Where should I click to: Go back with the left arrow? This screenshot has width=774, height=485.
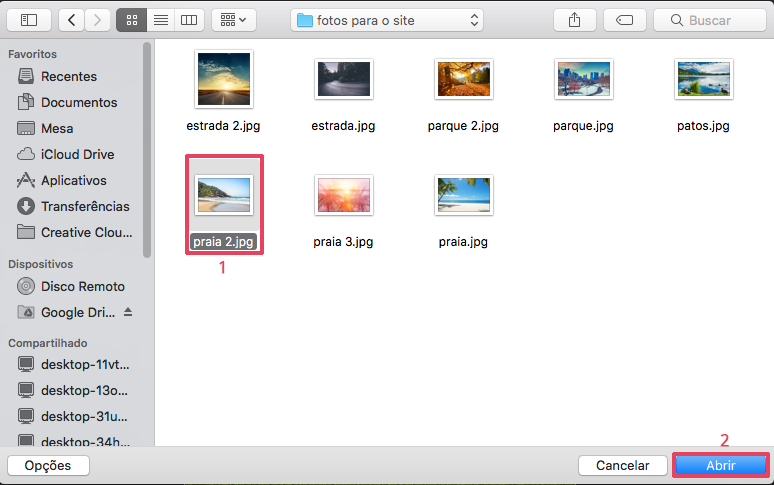(x=72, y=20)
